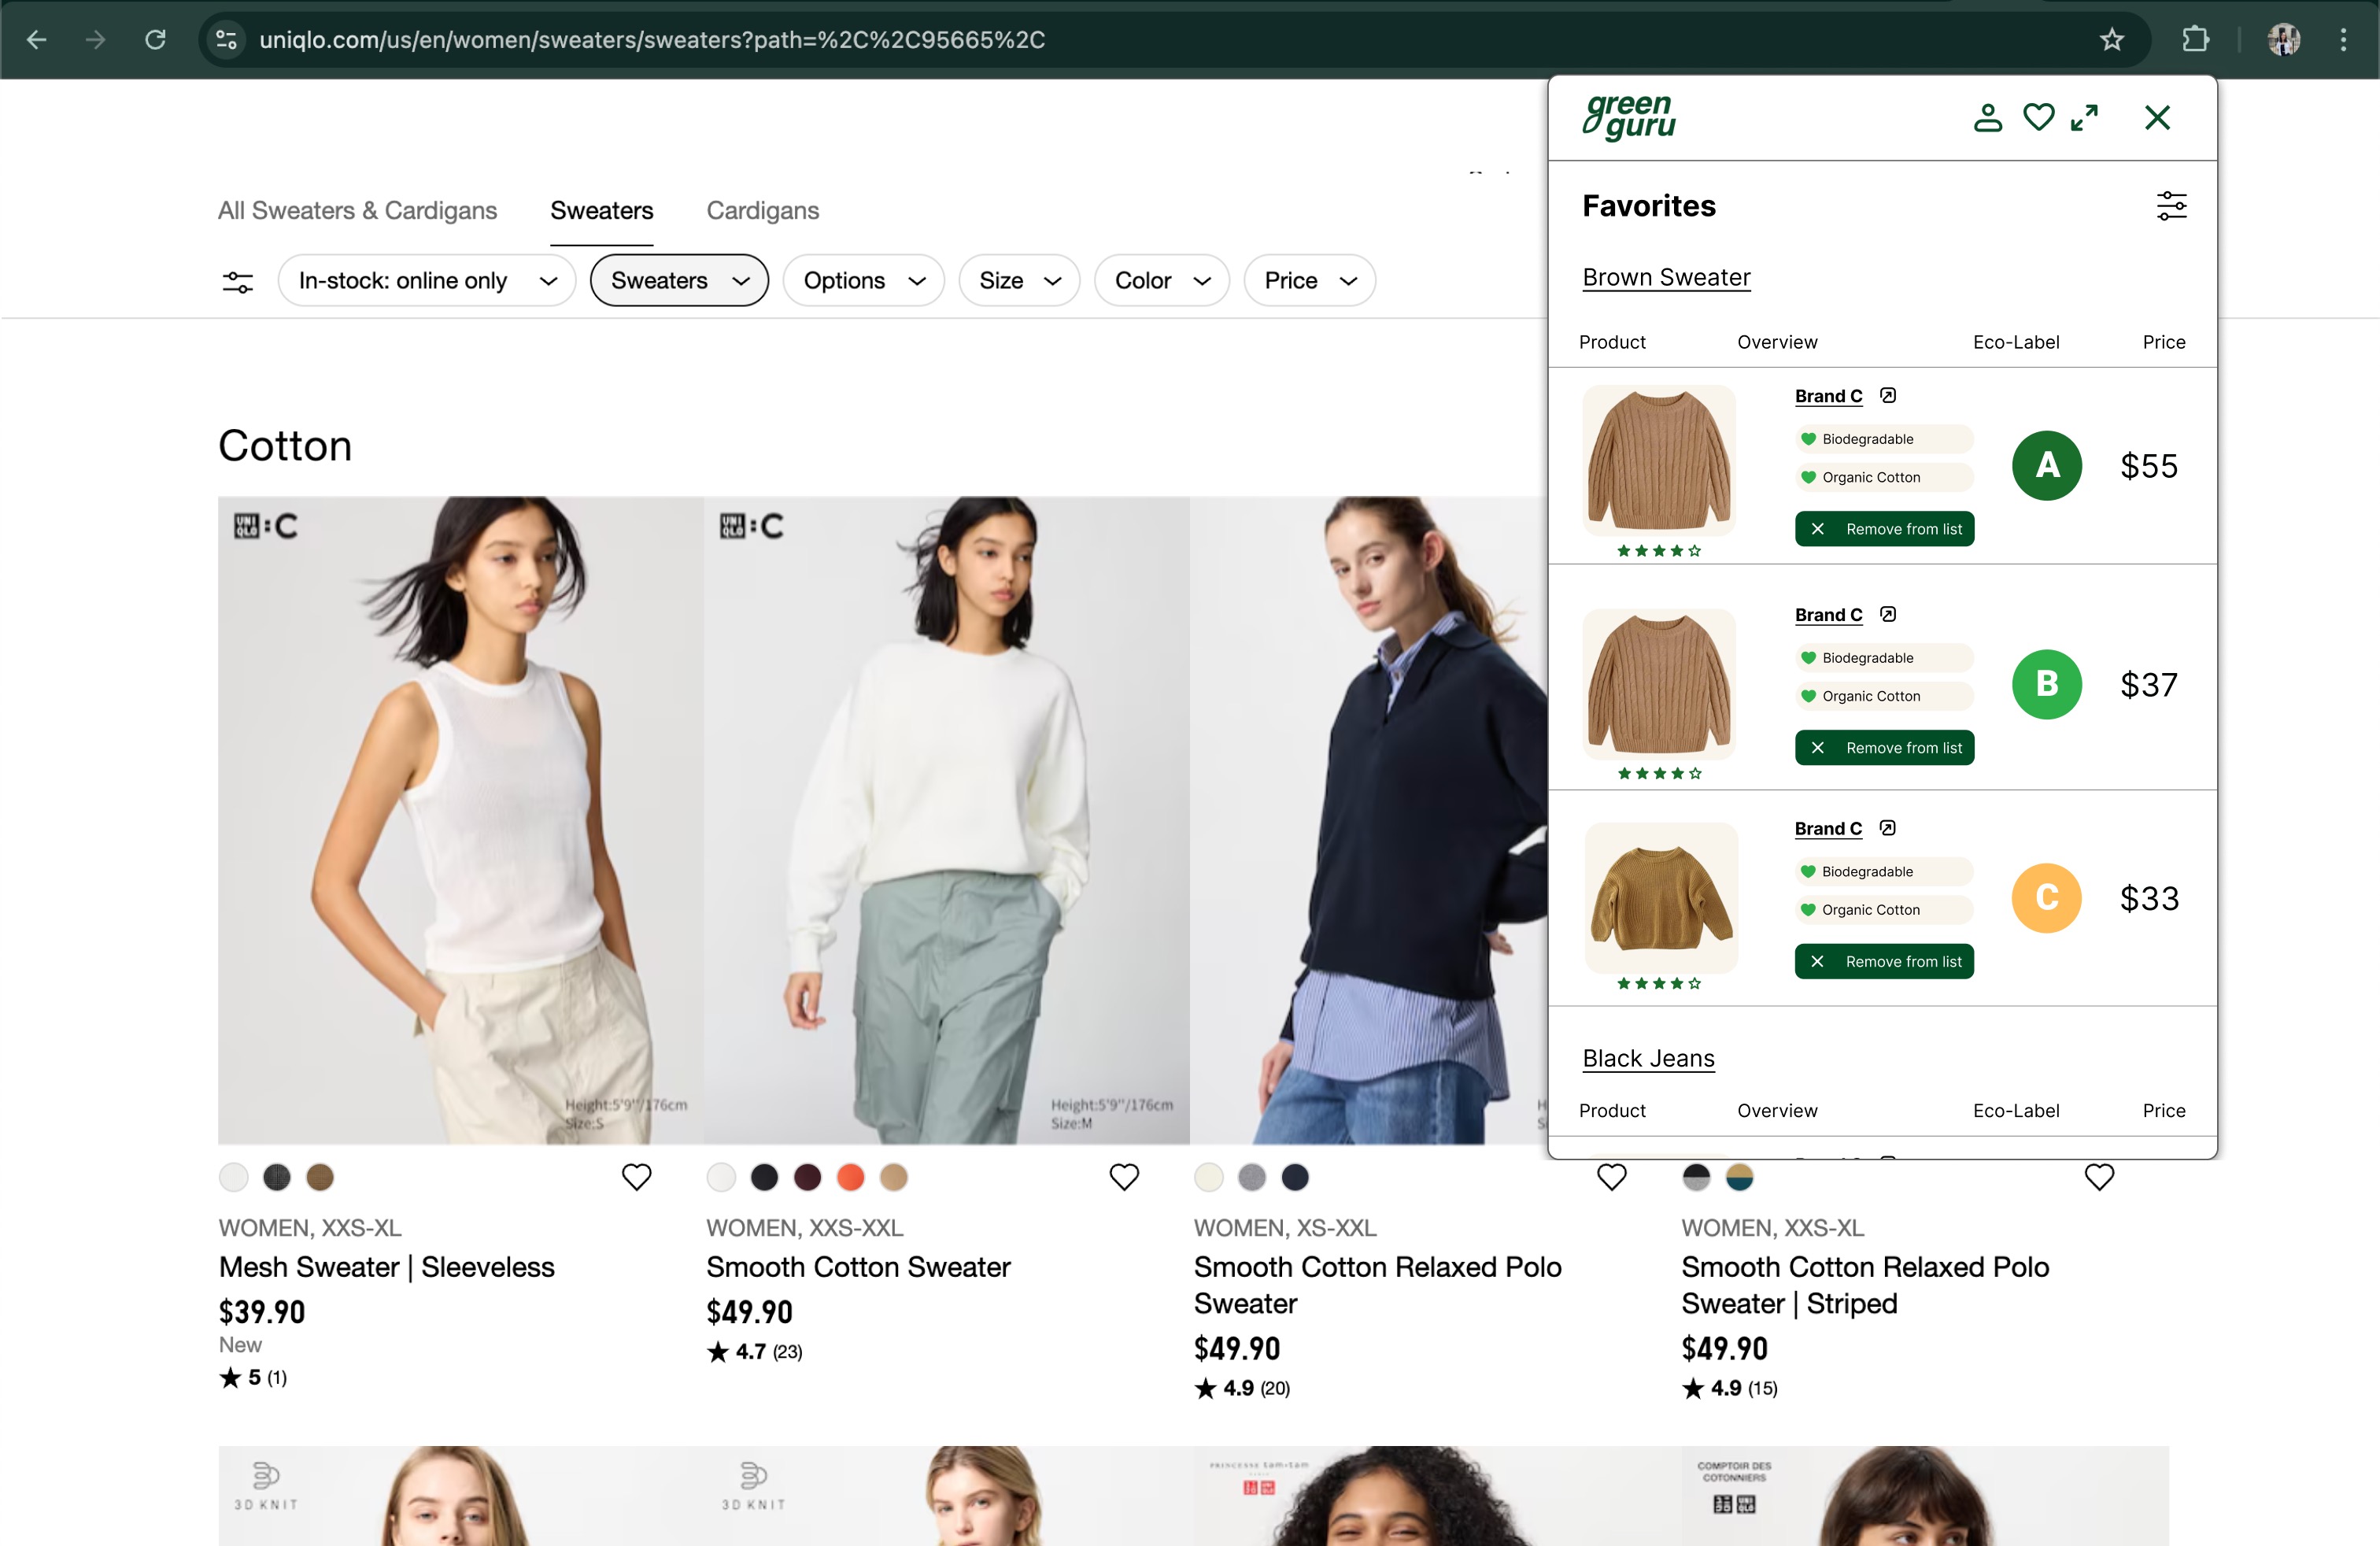This screenshot has height=1546, width=2380.
Task: Expand the Green Guru panel to fullscreen
Action: (2084, 118)
